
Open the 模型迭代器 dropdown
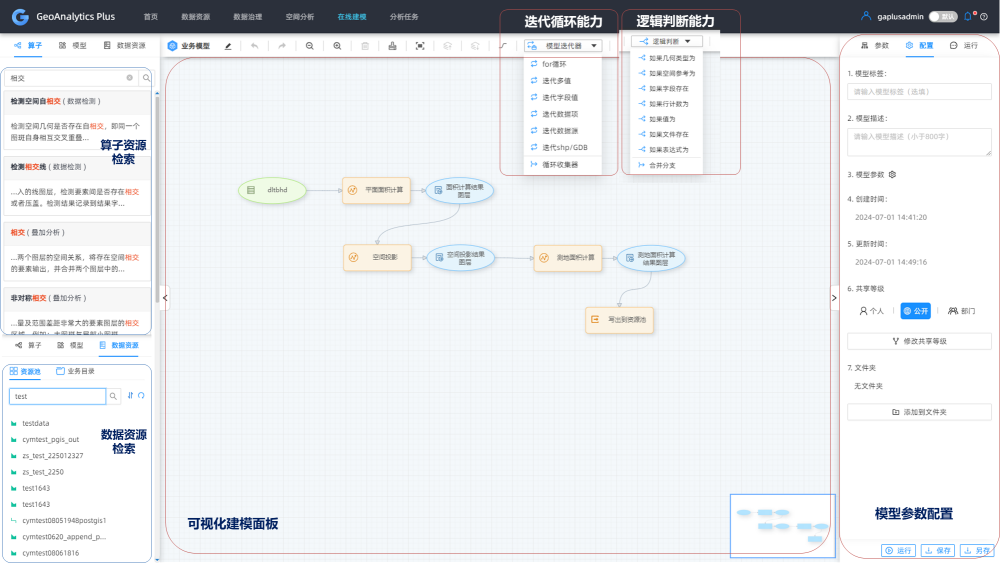coord(563,46)
